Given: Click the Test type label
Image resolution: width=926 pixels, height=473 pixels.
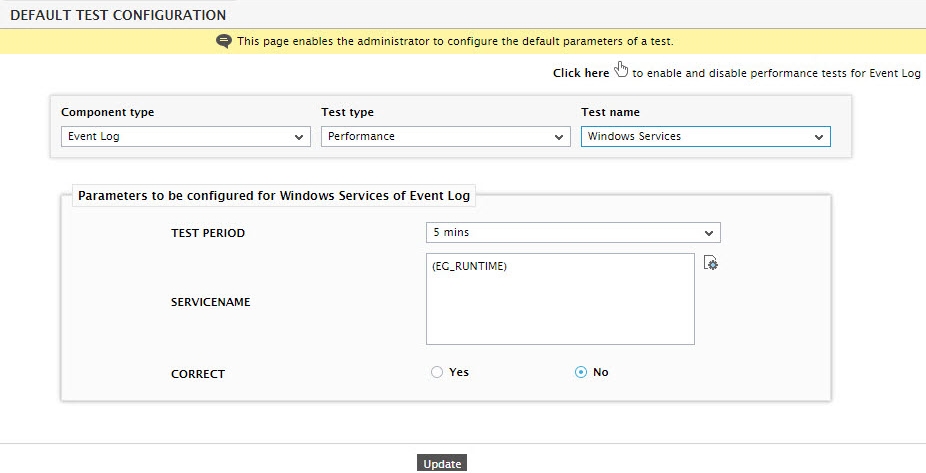Looking at the screenshot, I should click(347, 112).
